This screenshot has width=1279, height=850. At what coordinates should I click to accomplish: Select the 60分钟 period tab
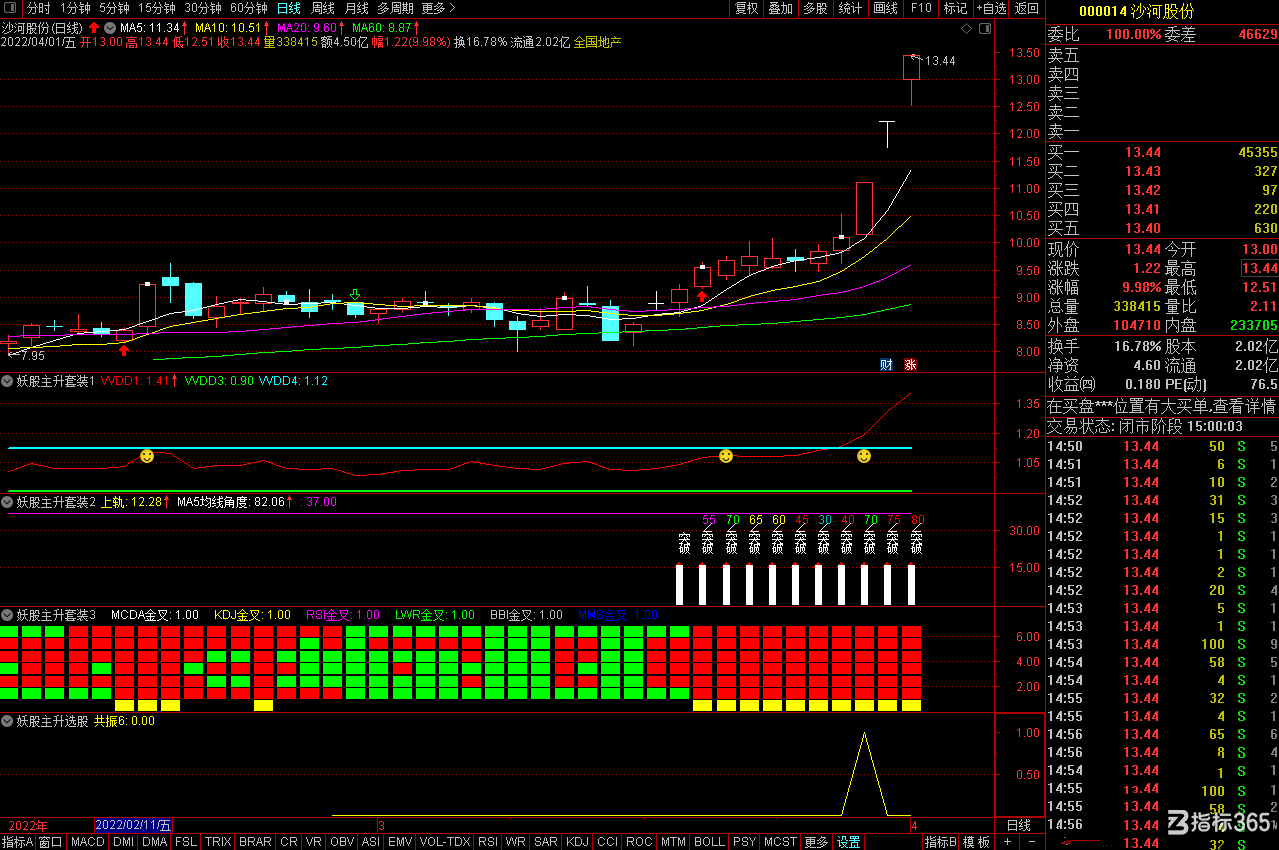(249, 8)
